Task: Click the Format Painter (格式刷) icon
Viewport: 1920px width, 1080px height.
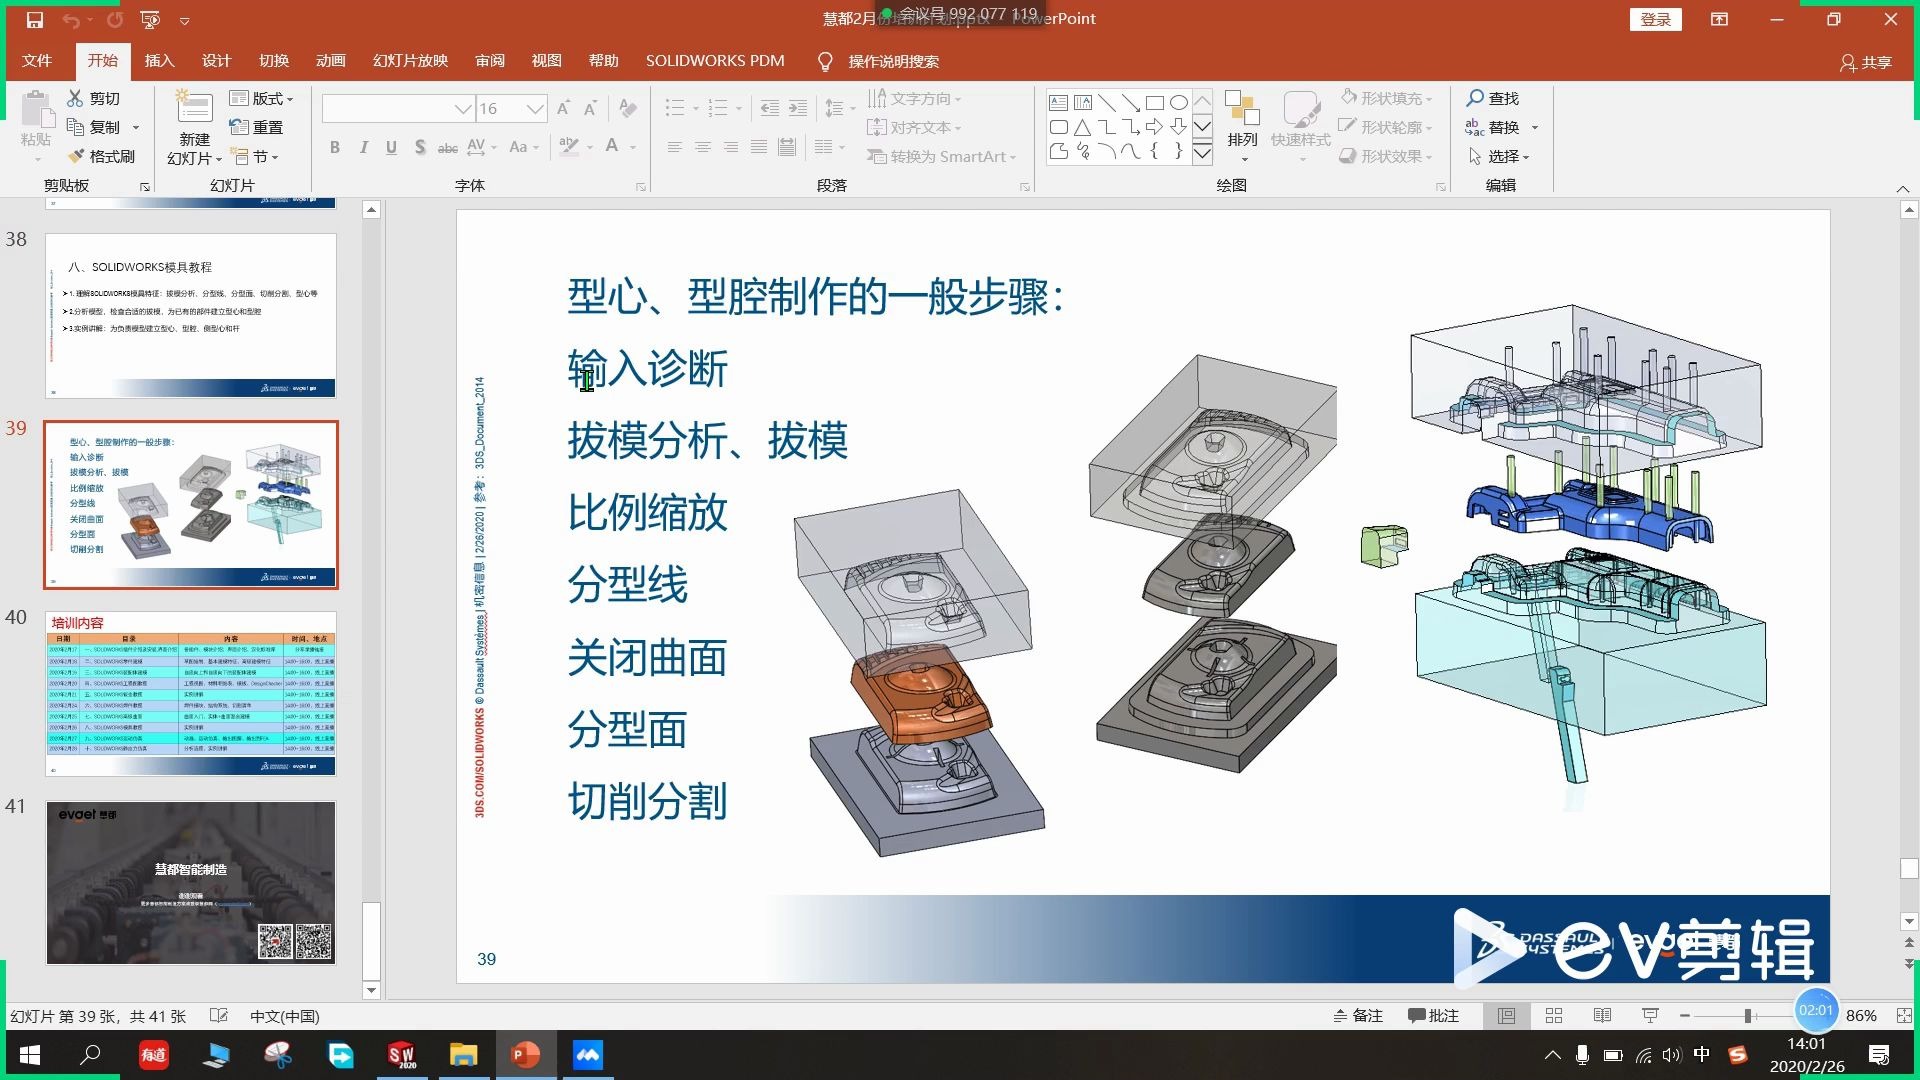Action: (77, 157)
